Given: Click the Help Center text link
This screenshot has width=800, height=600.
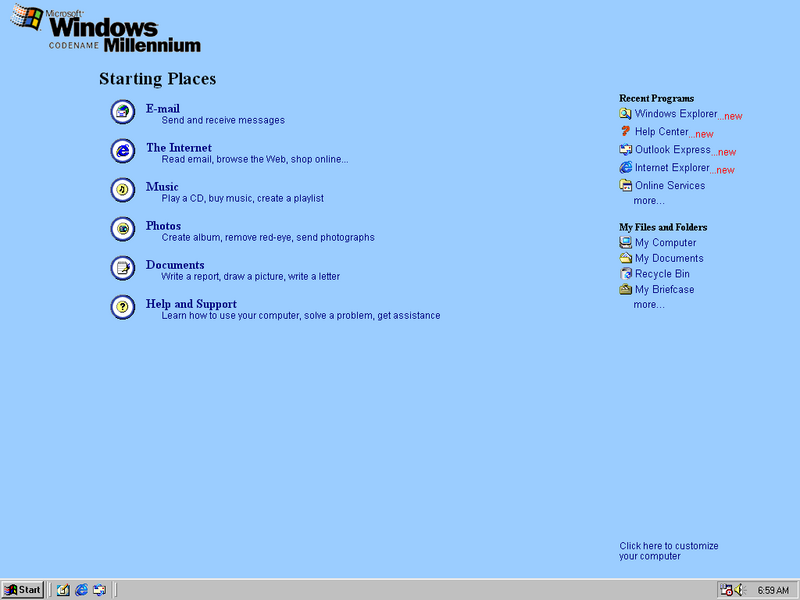Looking at the screenshot, I should (662, 132).
